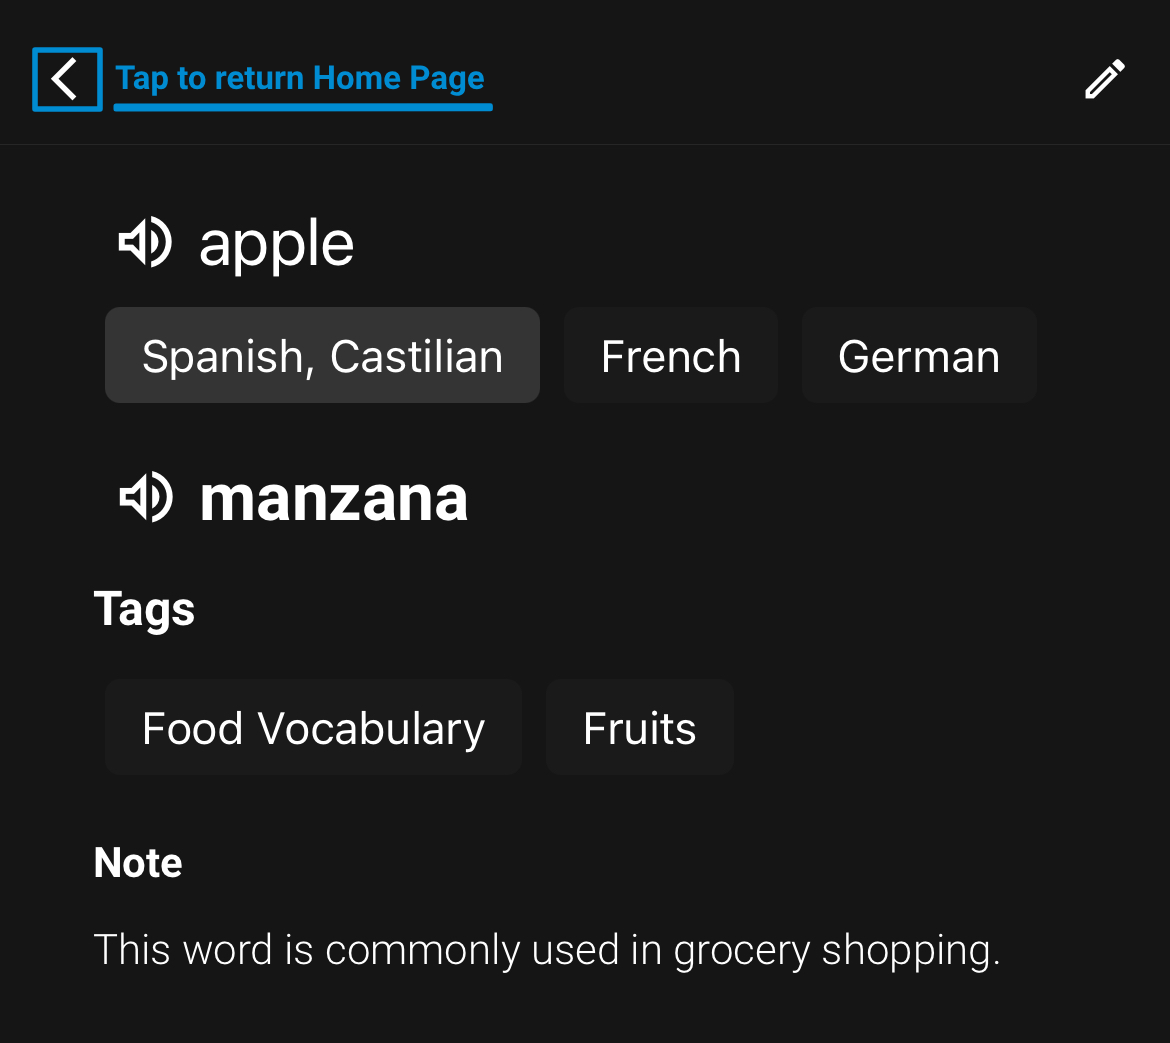Viewport: 1170px width, 1043px height.
Task: Click 'Castilian' in the selected language chip
Action: pyautogui.click(x=416, y=356)
